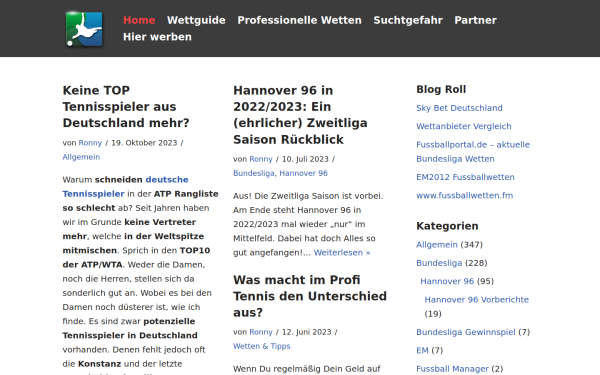600x375 pixels.
Task: Visit Sky Bet Deutschland in Blog Roll
Action: coord(459,108)
